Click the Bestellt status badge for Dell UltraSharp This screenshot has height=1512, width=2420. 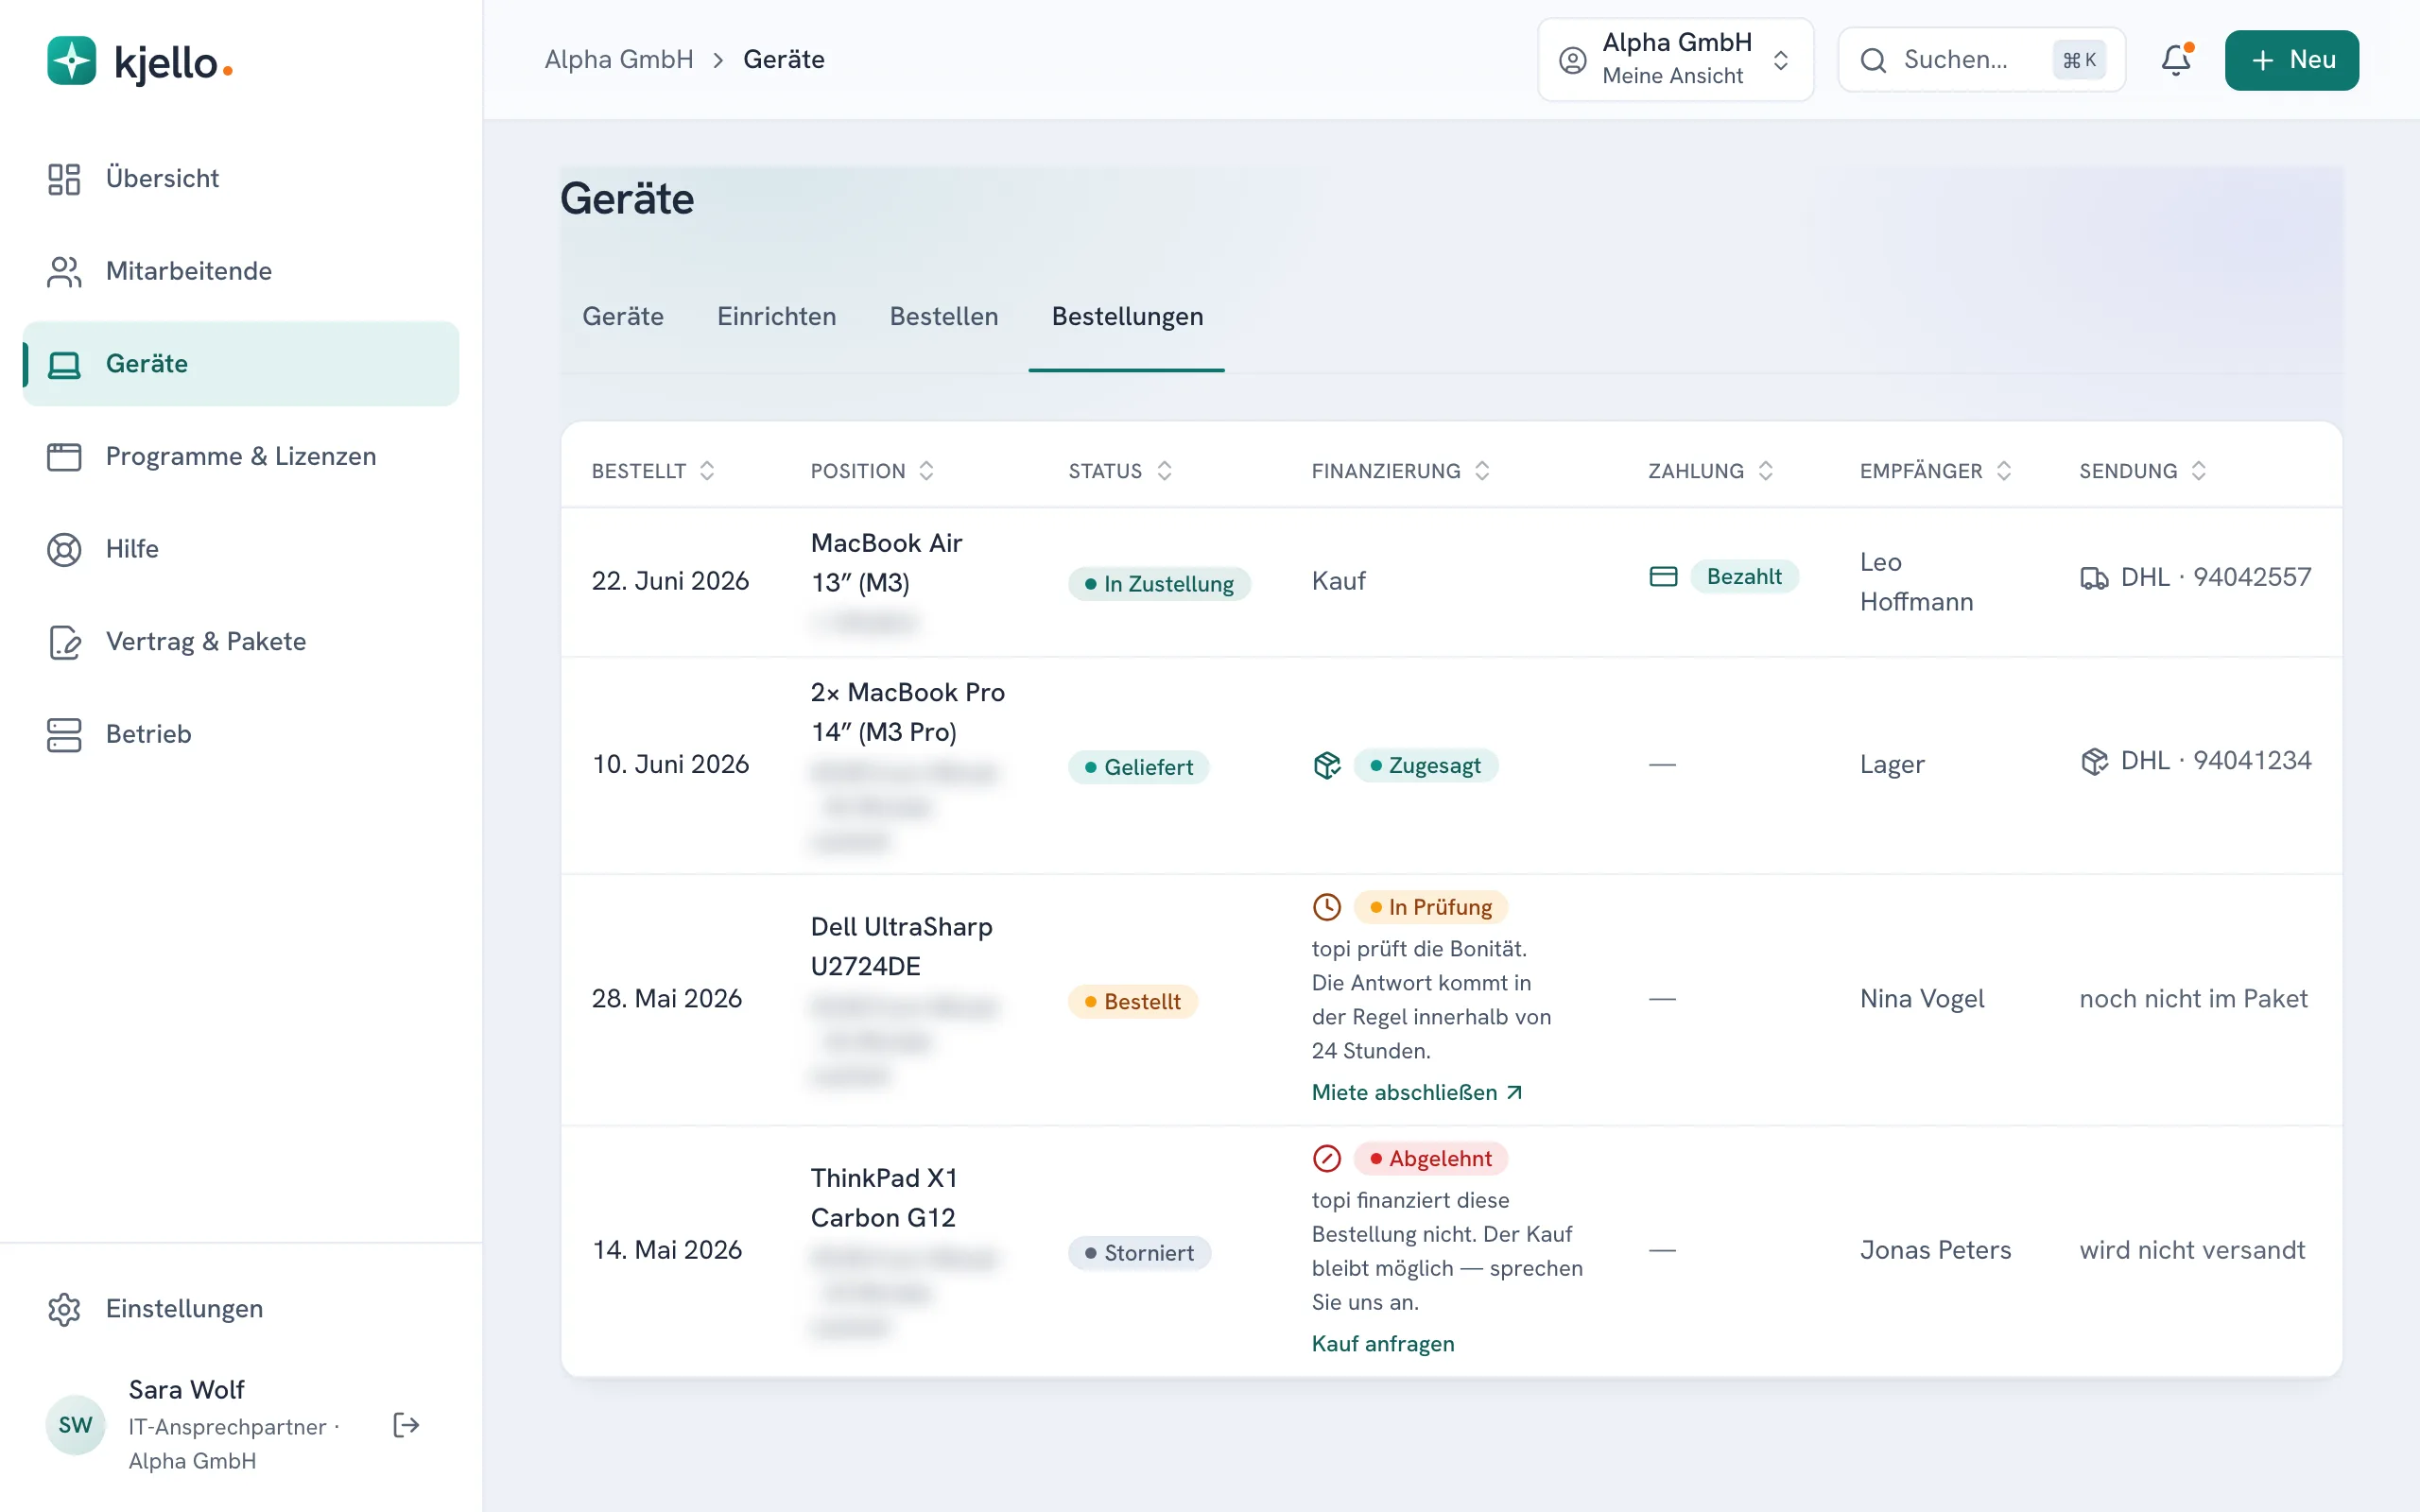coord(1133,1002)
